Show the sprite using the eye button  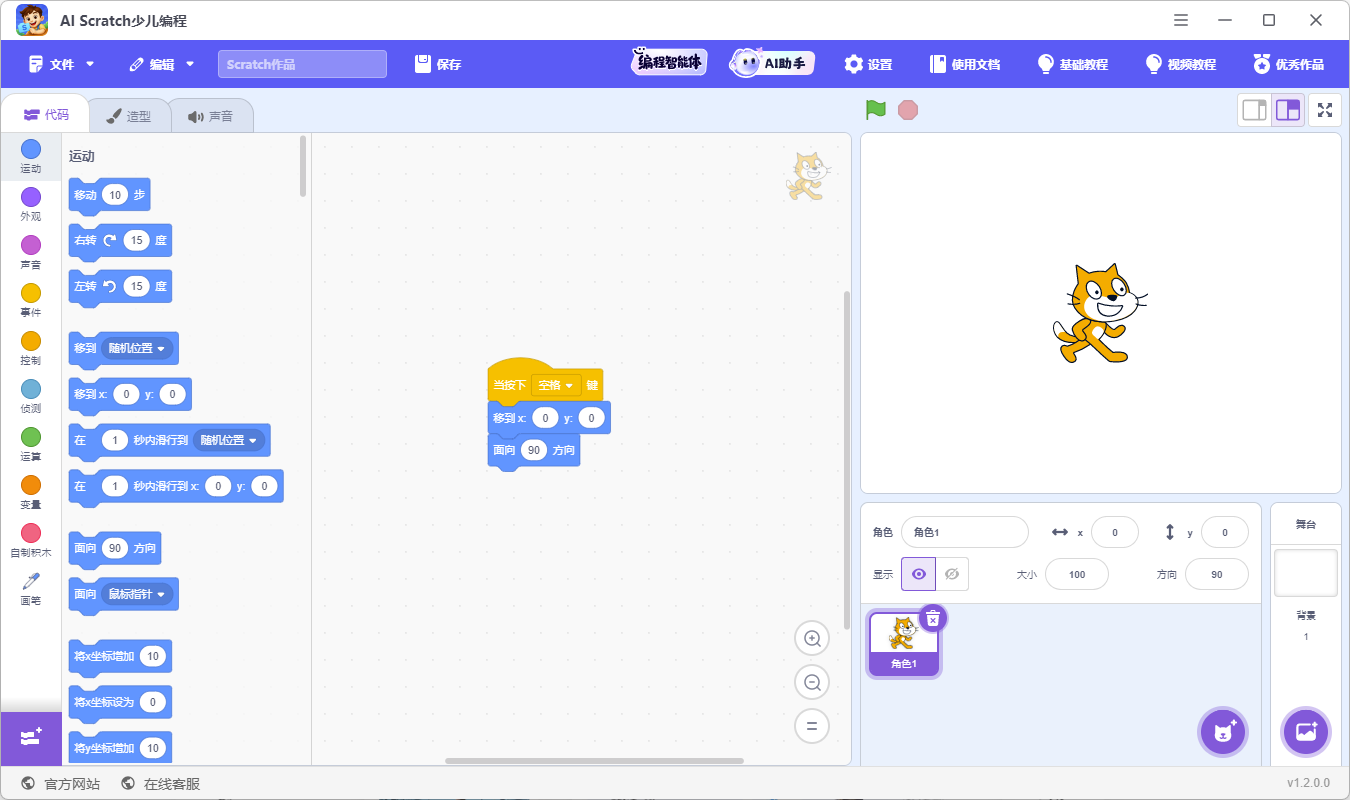[x=918, y=574]
